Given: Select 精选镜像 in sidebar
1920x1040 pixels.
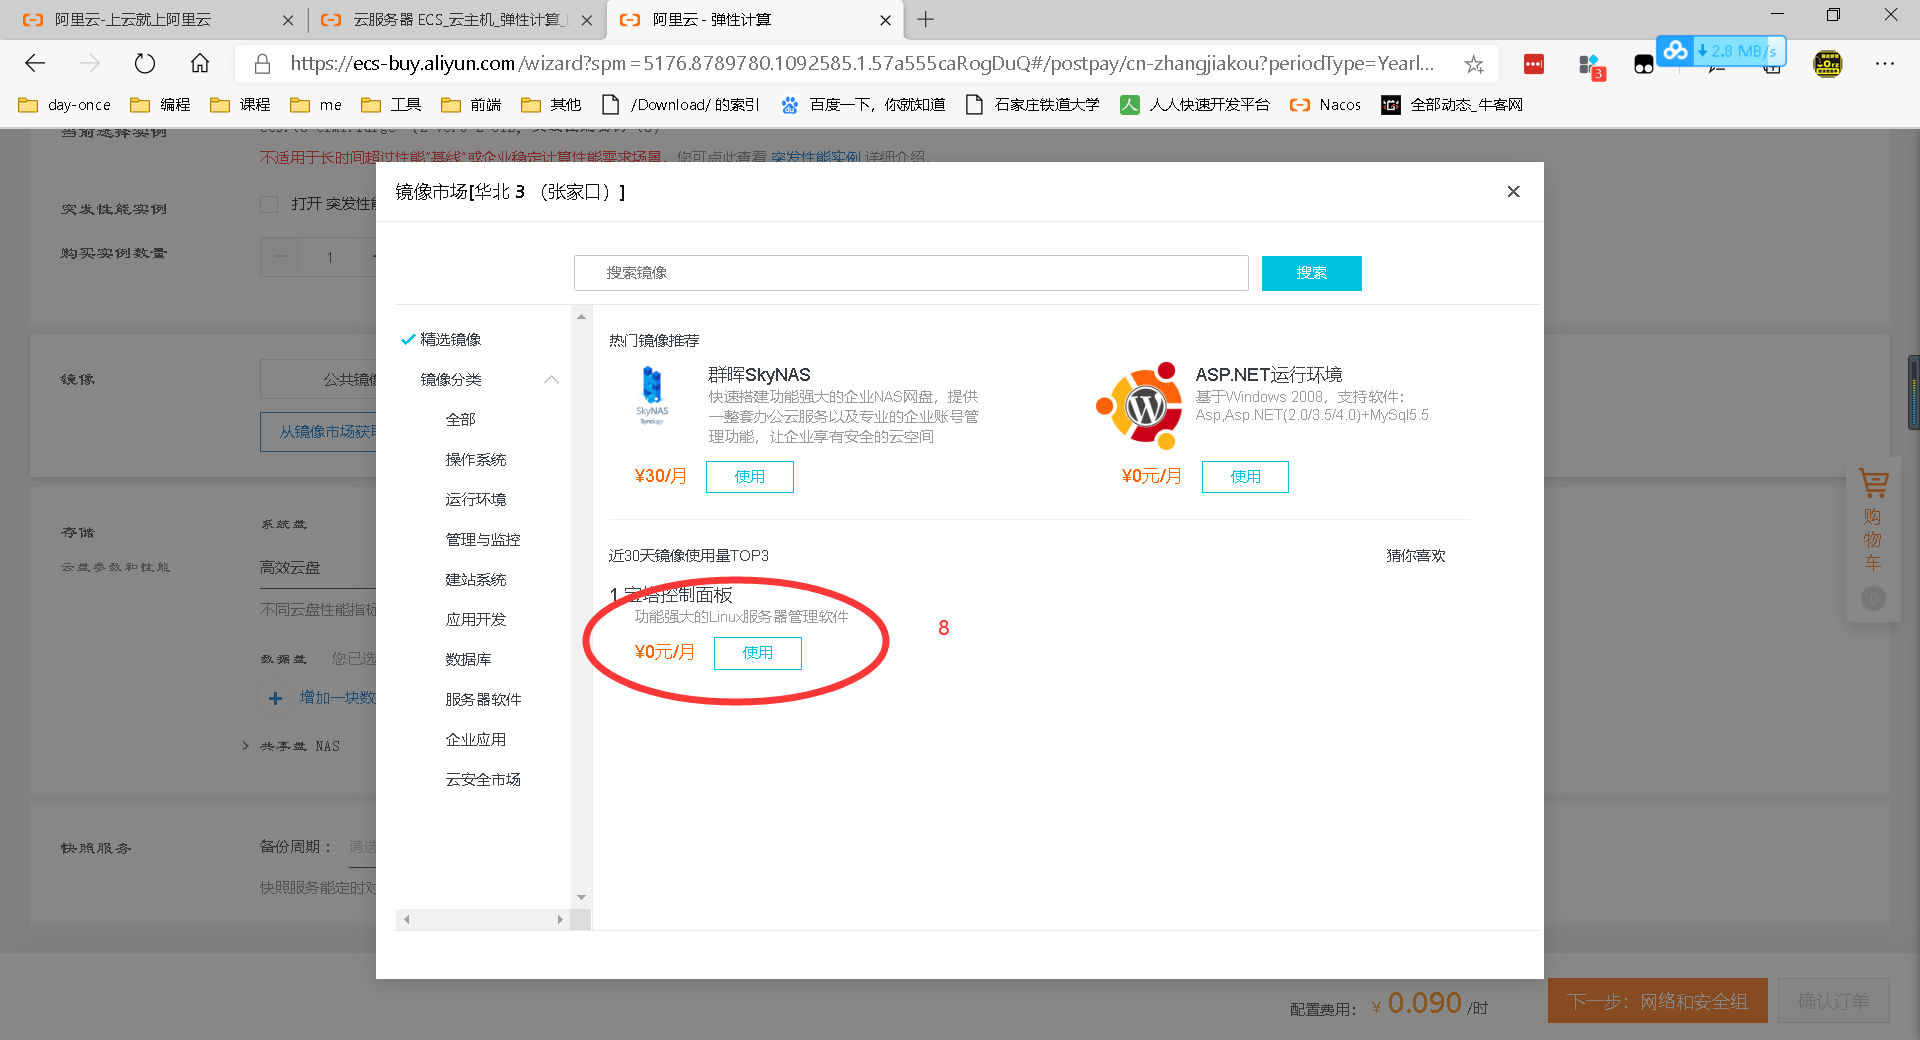Looking at the screenshot, I should coord(450,340).
